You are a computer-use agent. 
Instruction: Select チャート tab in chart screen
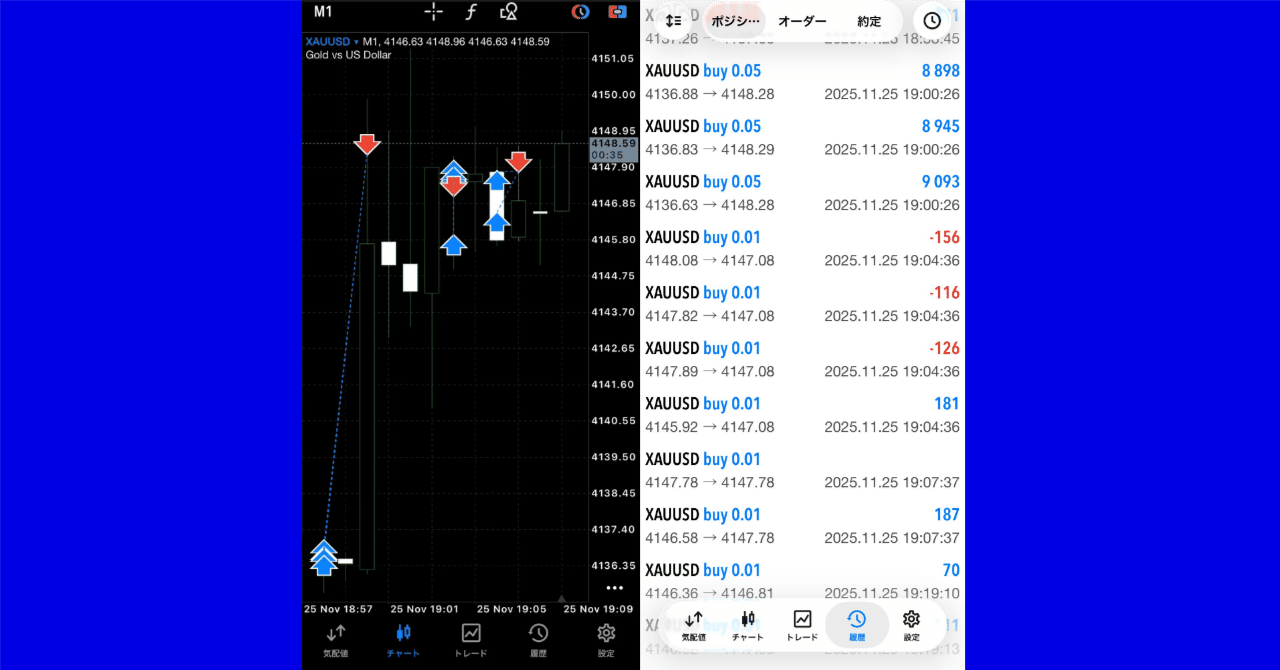403,641
